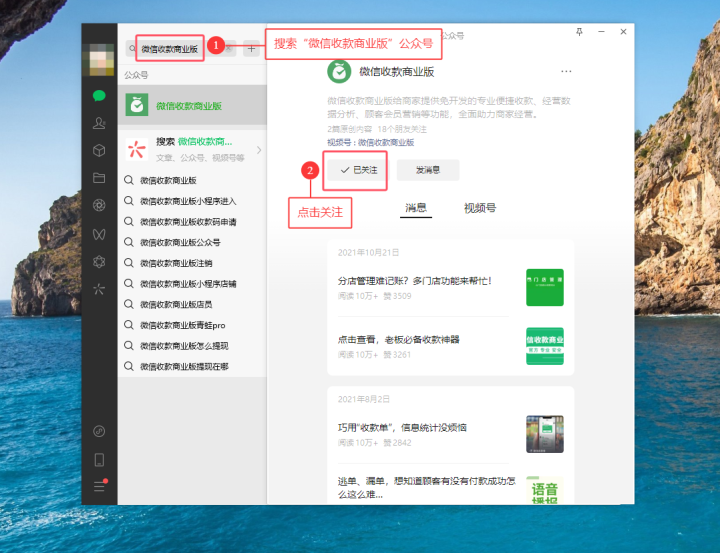Select suggestion 微信收款商业版青蛙pro

192,325
